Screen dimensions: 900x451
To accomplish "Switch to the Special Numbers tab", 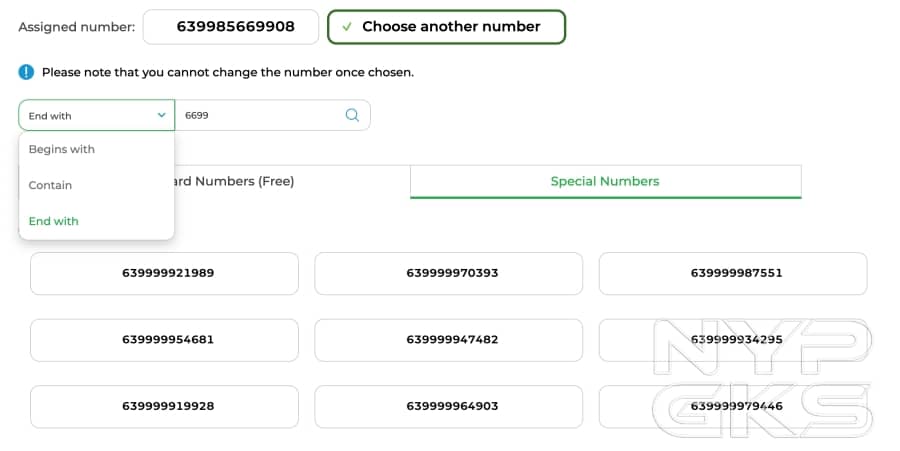I will [605, 181].
